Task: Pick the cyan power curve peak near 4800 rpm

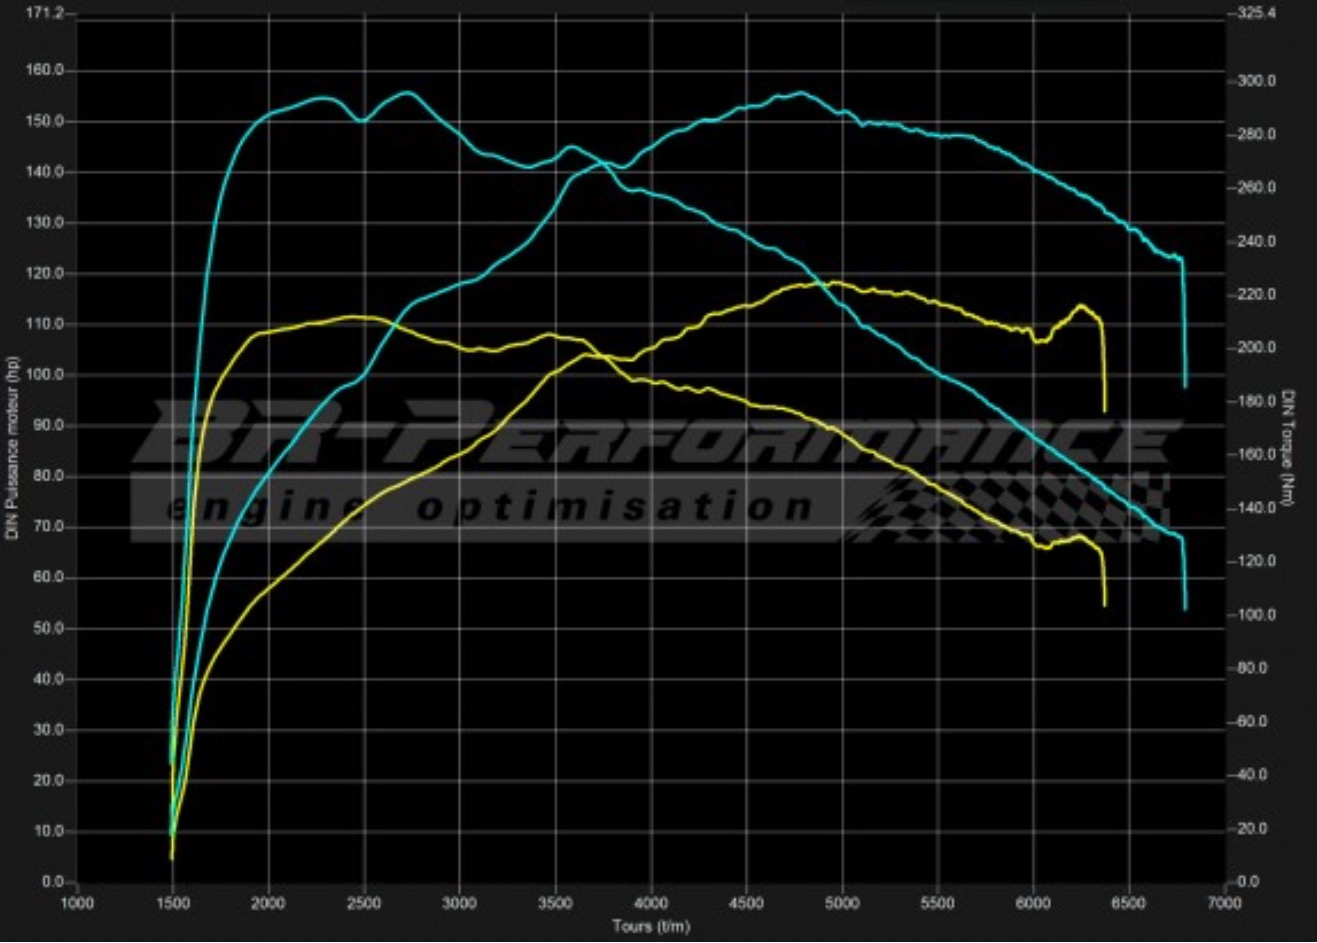Action: [x=800, y=93]
